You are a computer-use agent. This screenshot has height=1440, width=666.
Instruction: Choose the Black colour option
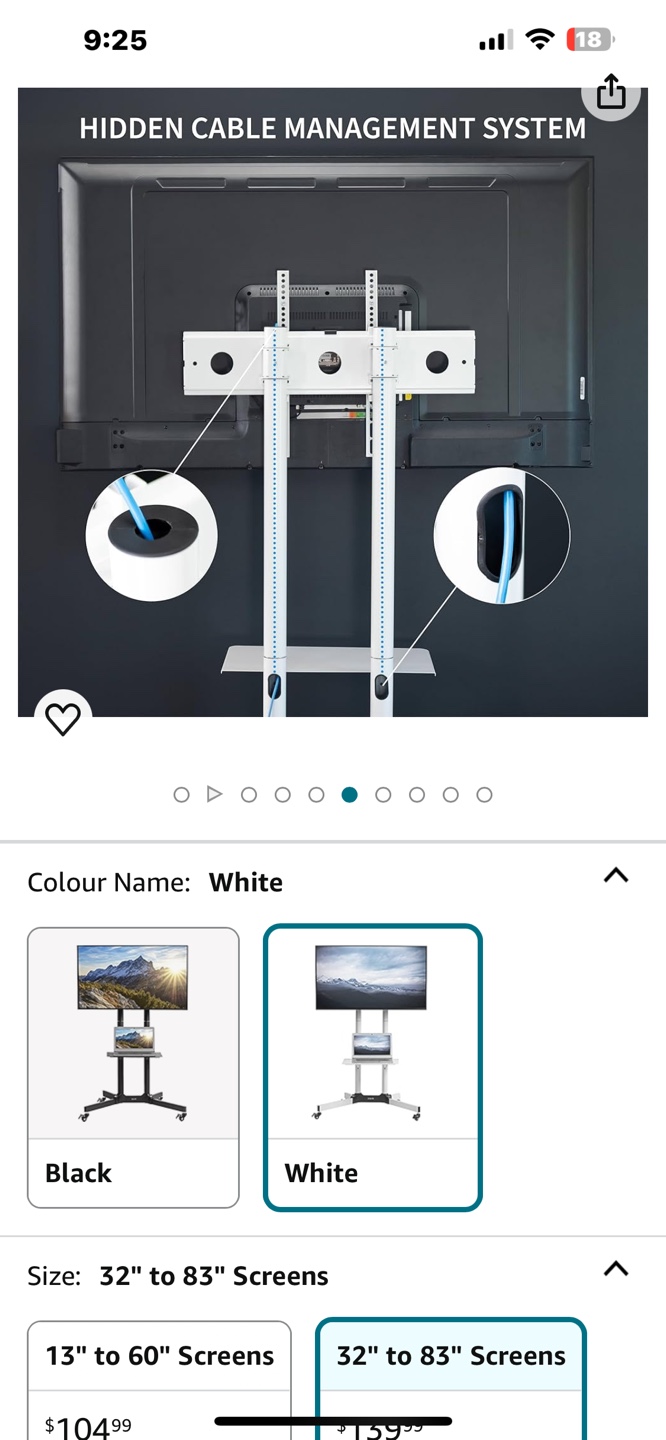pyautogui.click(x=133, y=1068)
